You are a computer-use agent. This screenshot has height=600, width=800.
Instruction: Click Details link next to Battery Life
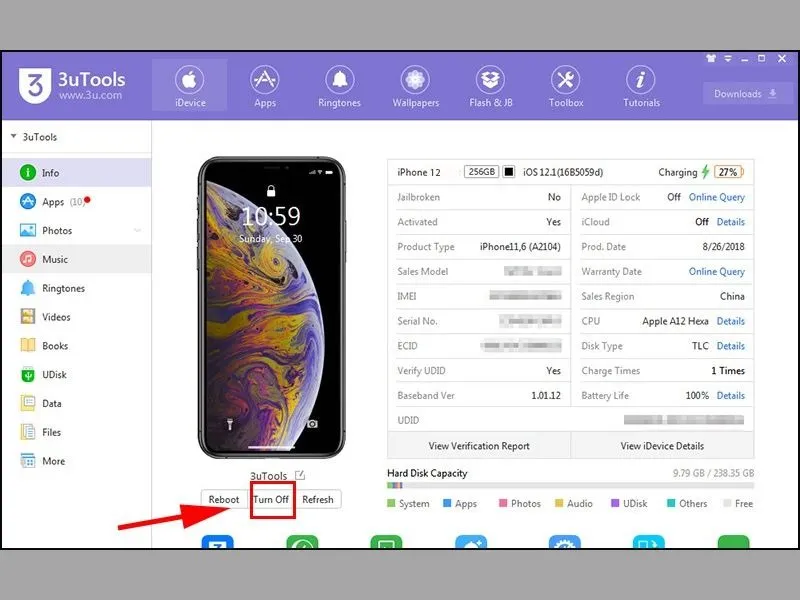coord(731,395)
